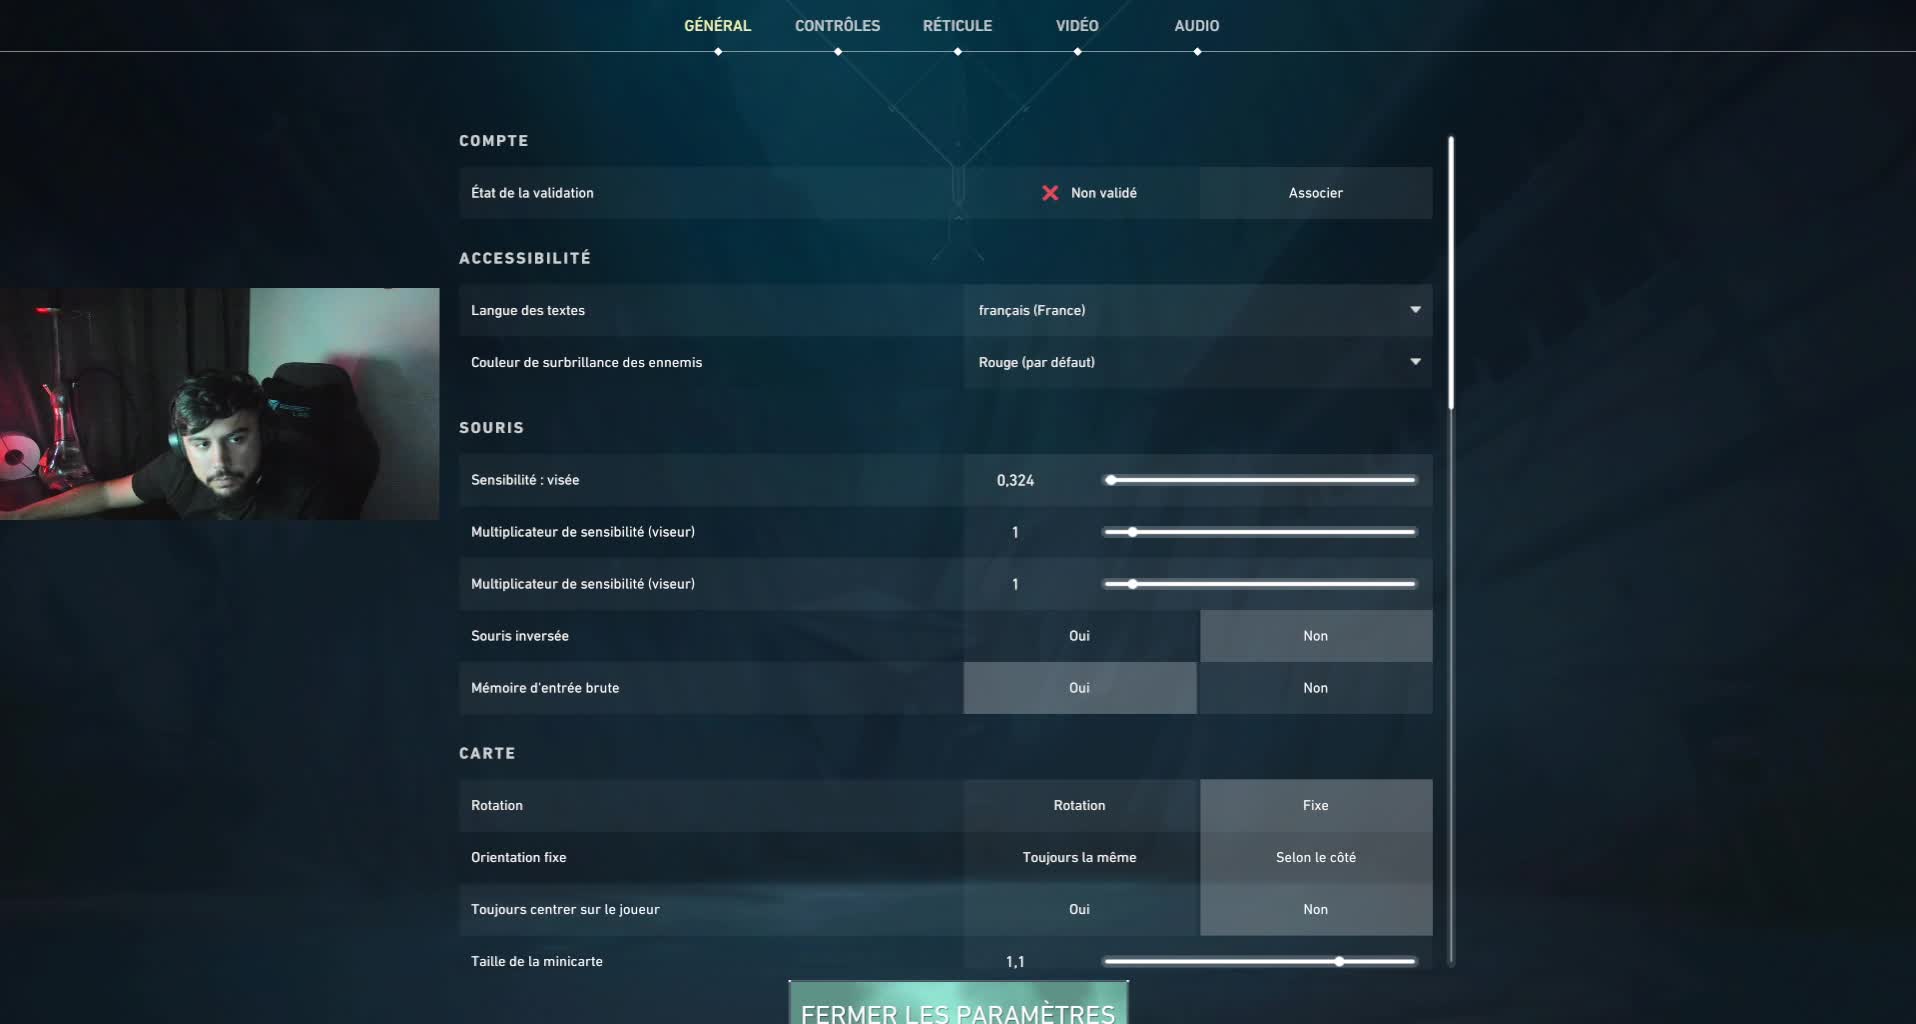Go to the VIDÉO tab

click(1077, 26)
